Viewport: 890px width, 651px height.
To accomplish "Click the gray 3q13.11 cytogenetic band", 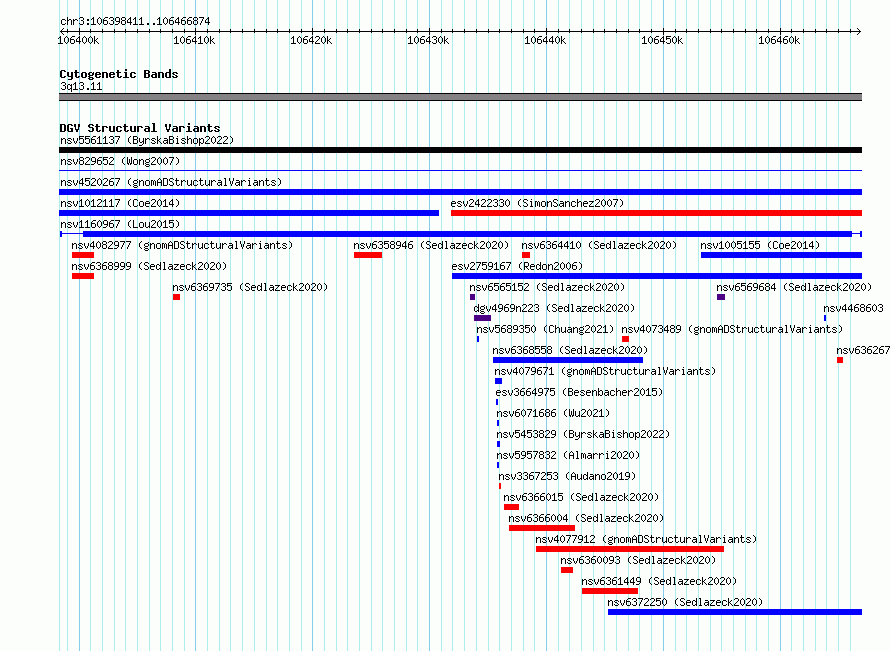I will coord(460,97).
